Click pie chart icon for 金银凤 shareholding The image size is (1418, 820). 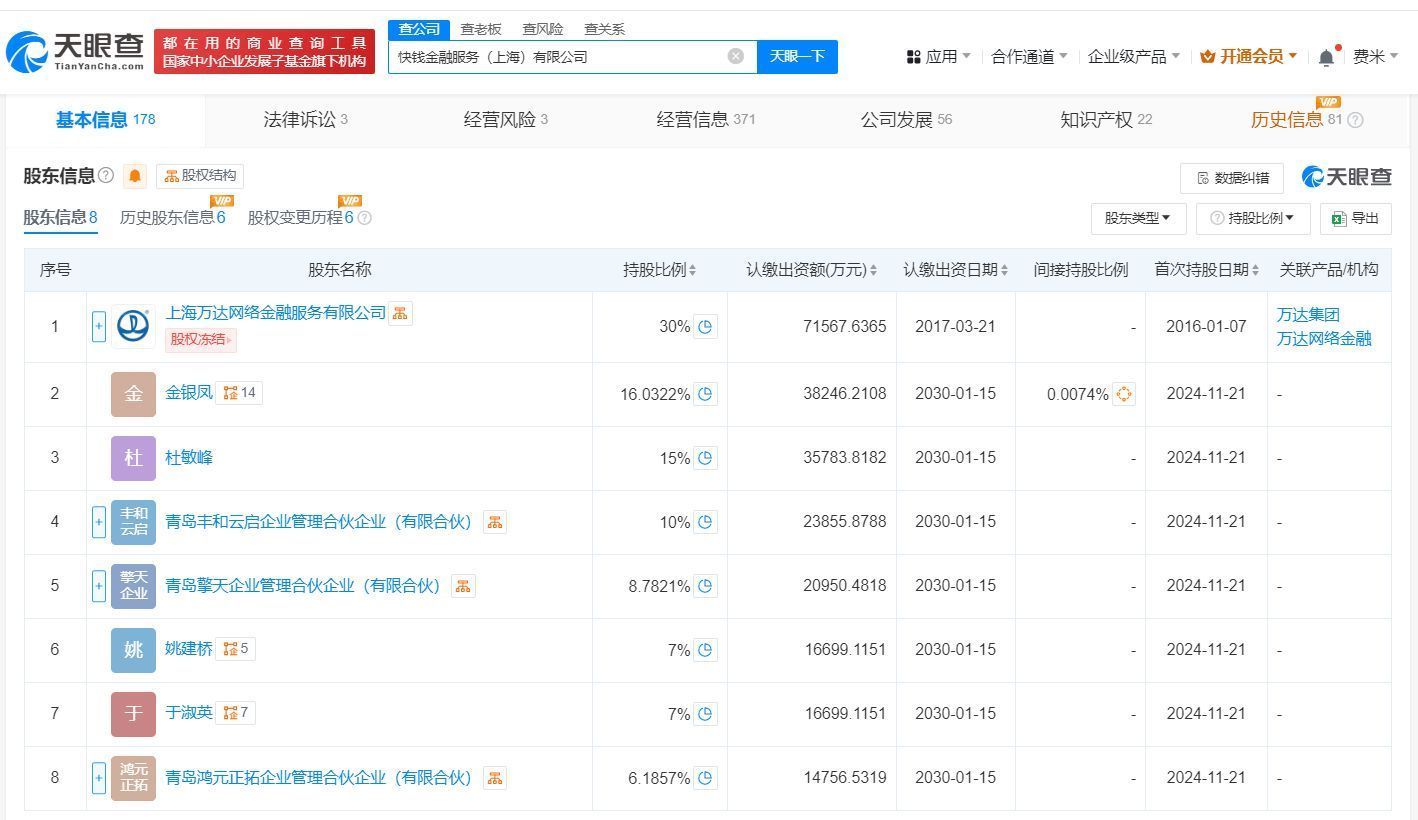tap(705, 394)
